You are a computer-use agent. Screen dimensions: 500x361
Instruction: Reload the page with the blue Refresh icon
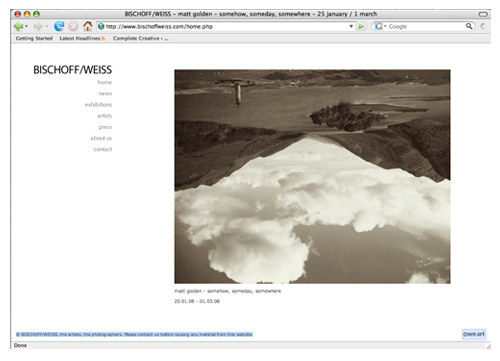59,26
